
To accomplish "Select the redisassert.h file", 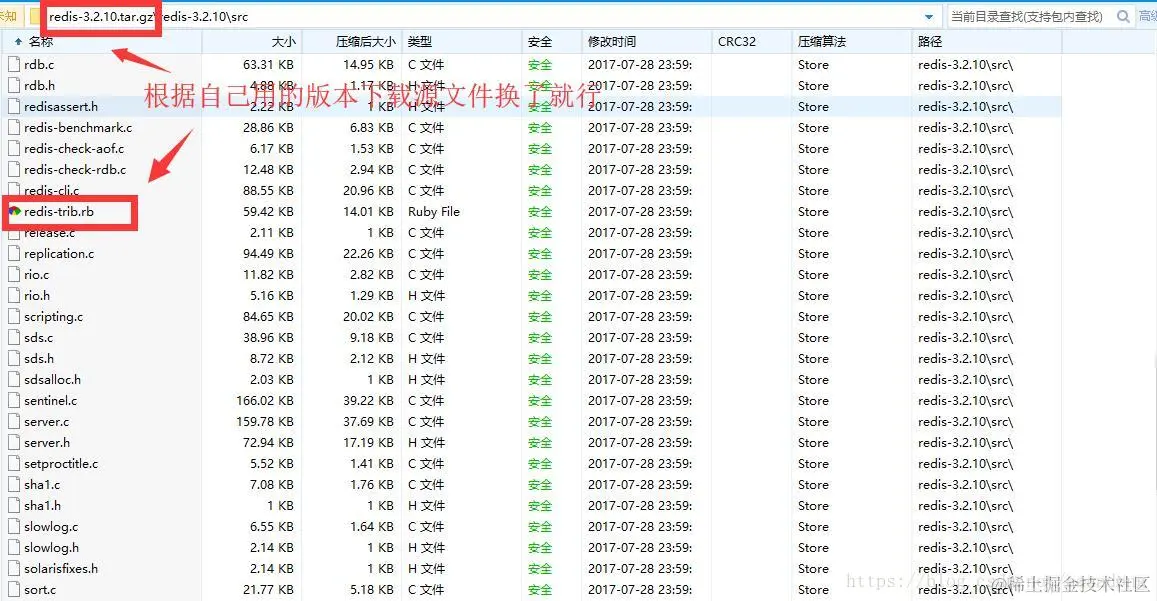I will tap(61, 106).
